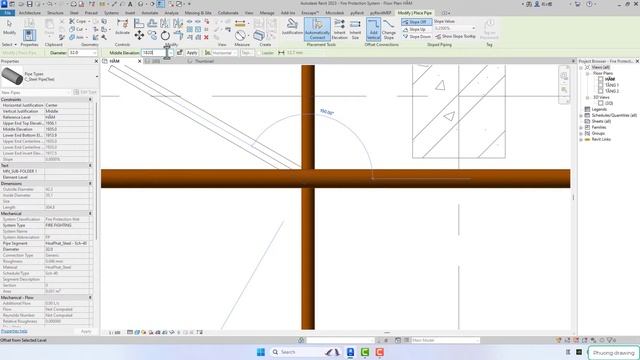Open the Middle Elevation dropdown arrow
The width and height of the screenshot is (640, 360).
[171, 53]
